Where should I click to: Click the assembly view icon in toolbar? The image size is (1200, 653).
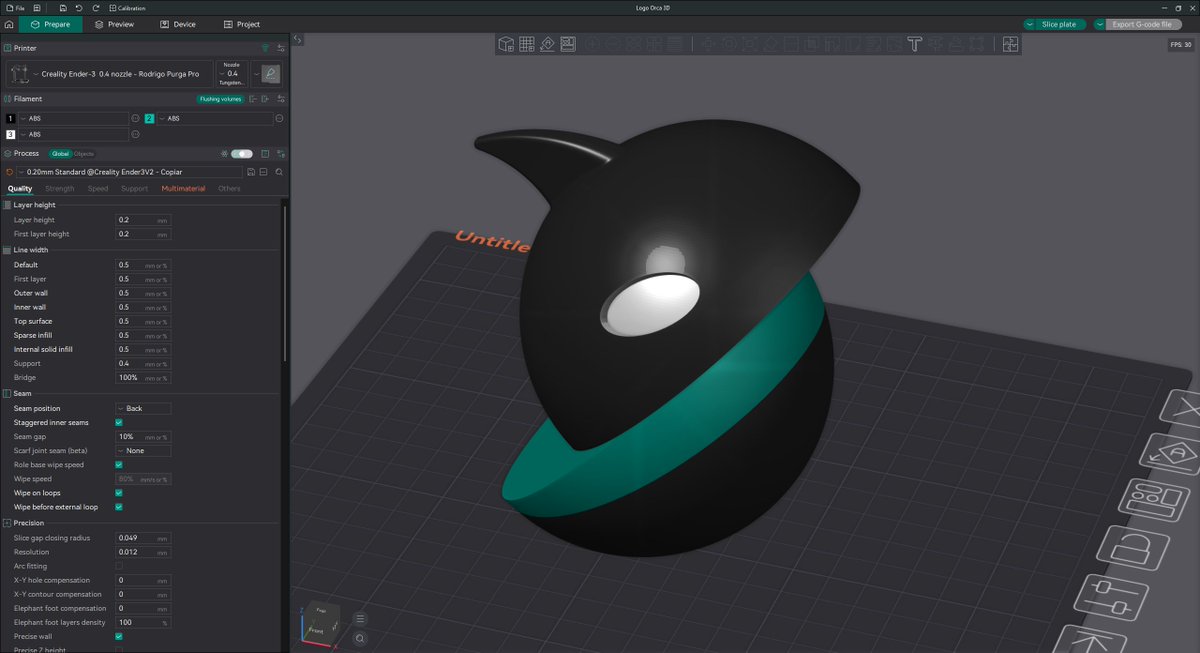(x=1009, y=43)
